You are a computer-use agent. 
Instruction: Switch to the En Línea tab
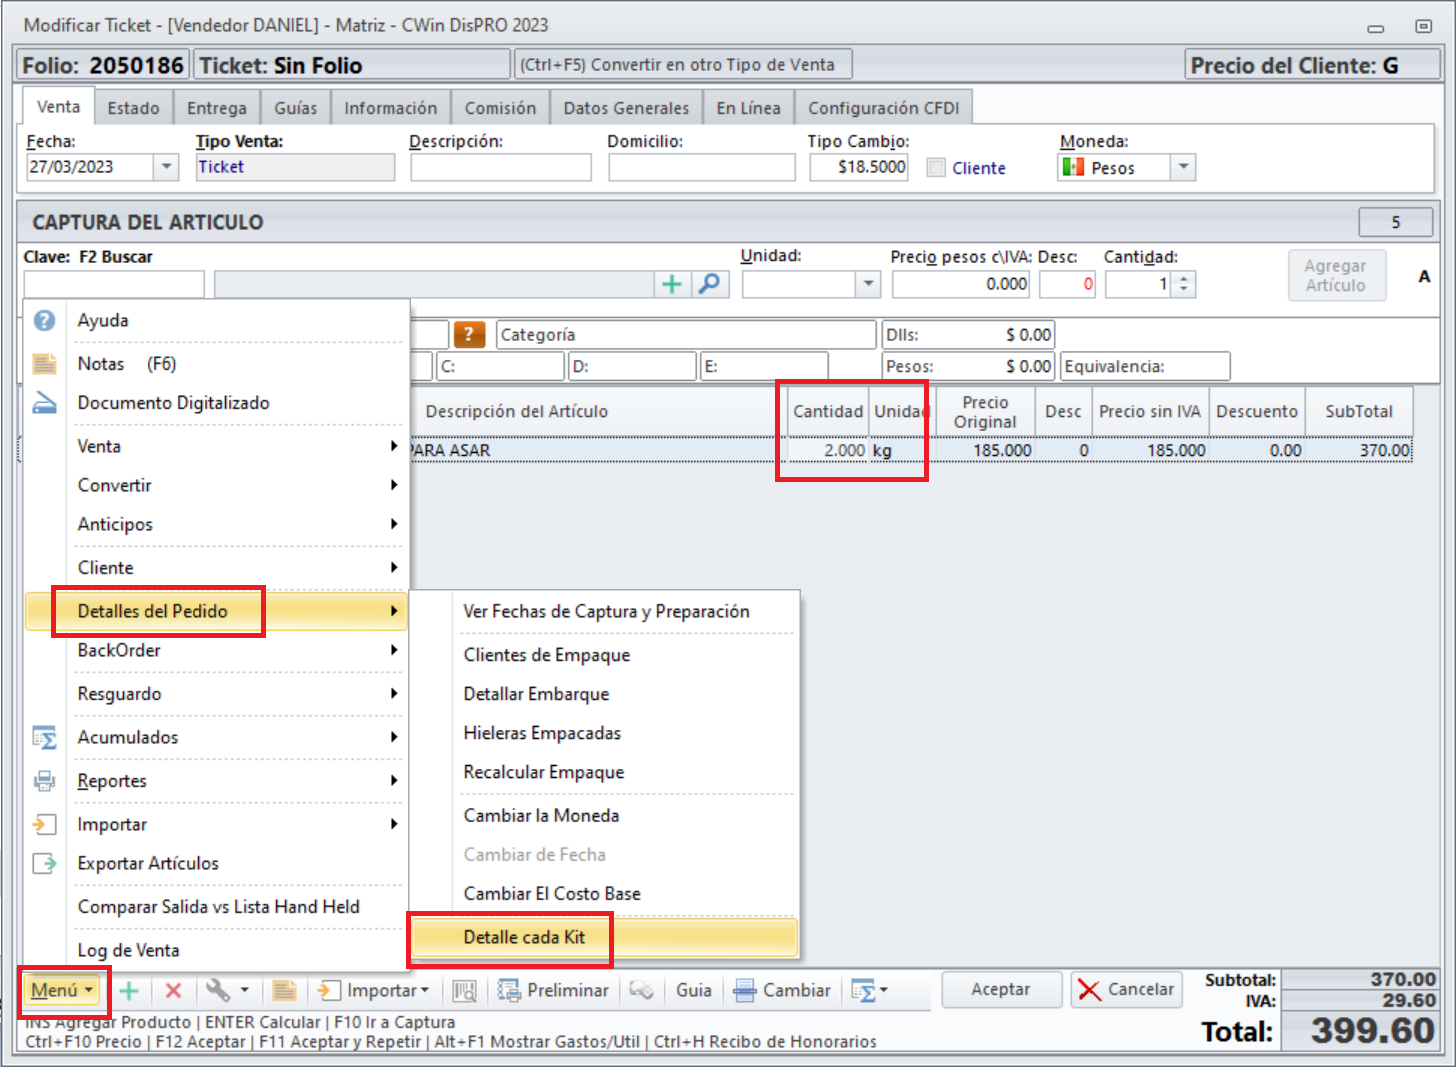tap(748, 107)
